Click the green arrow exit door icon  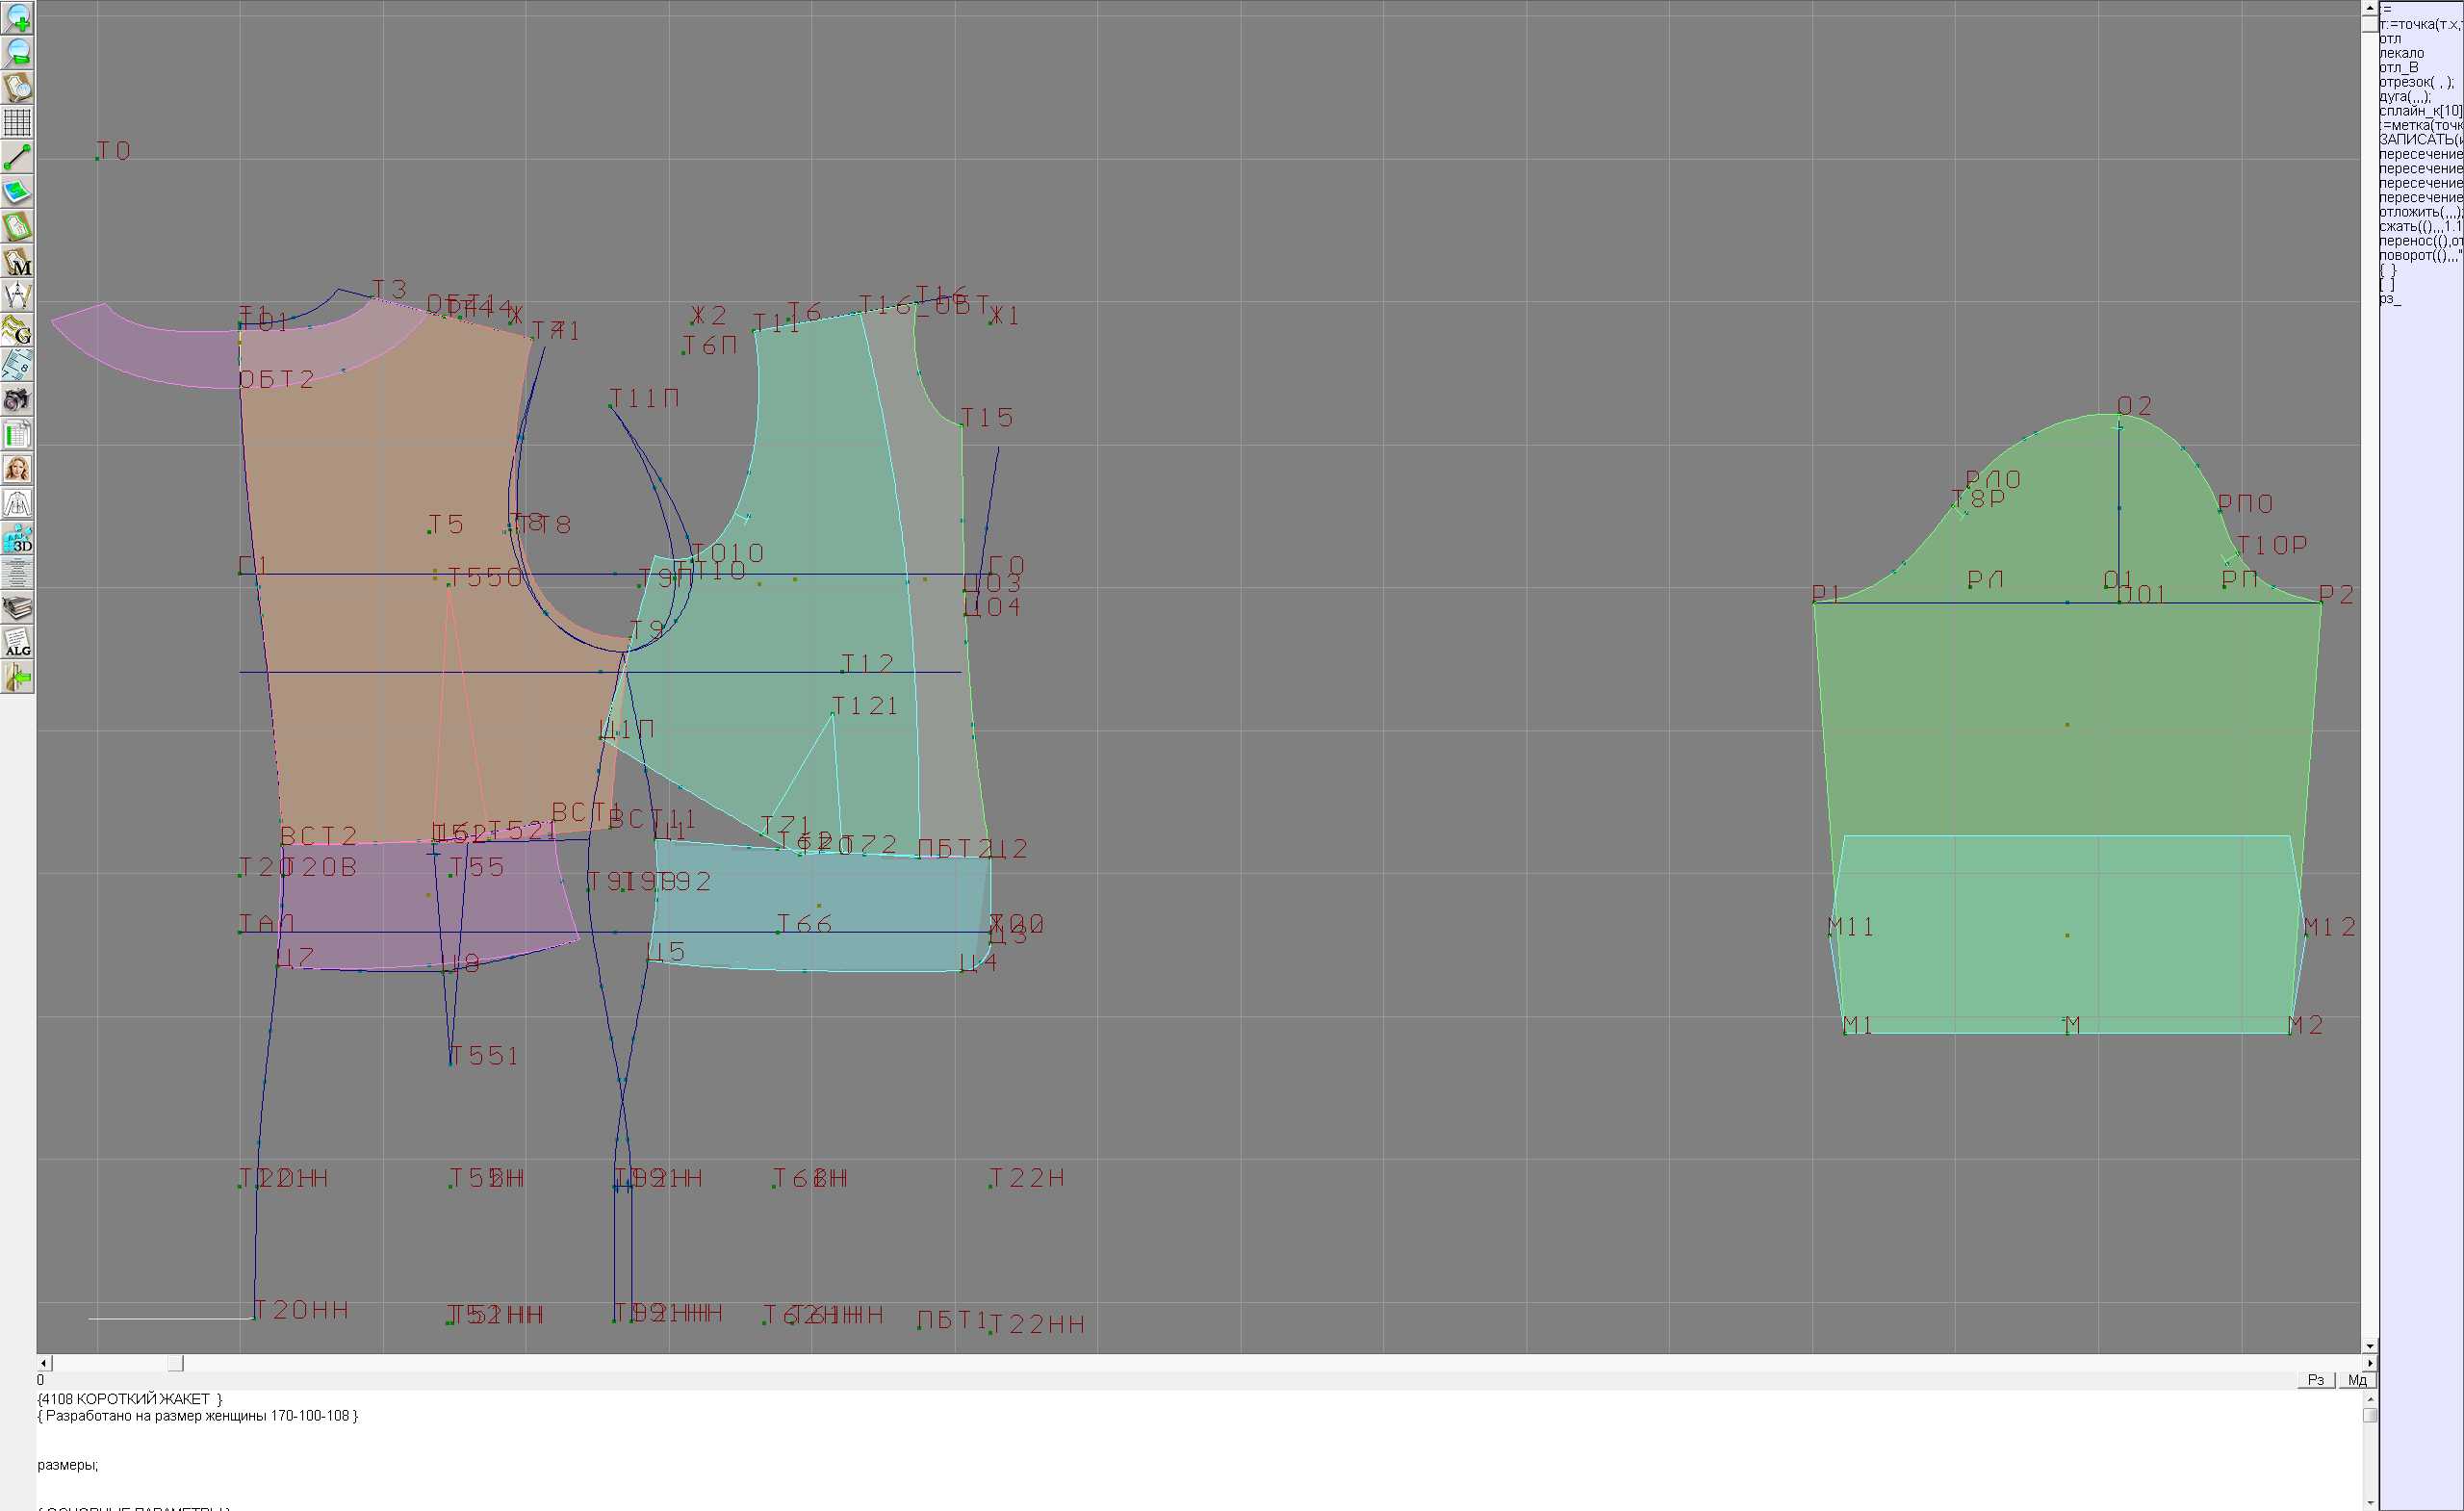pyautogui.click(x=17, y=678)
